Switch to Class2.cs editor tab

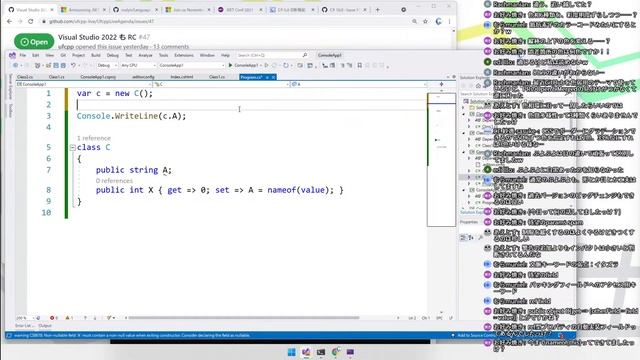click(25, 77)
